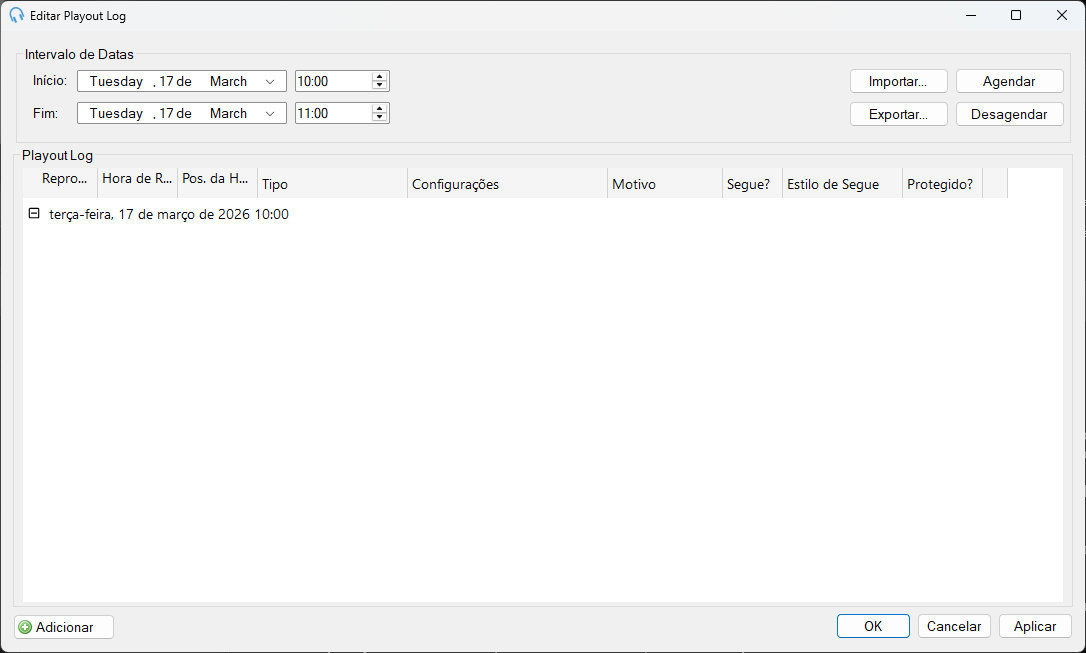This screenshot has height=653, width=1086.
Task: Decrease Fim time with down spinner arrow
Action: 379,118
